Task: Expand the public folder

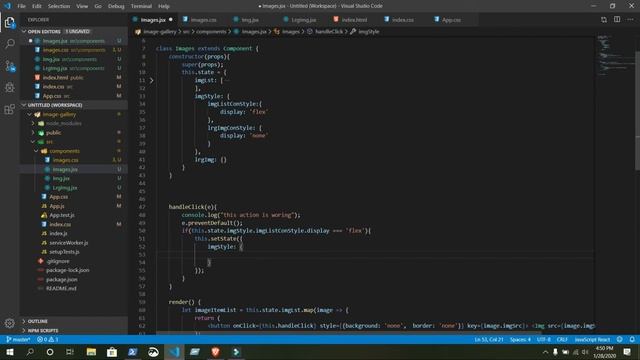Action: click(33, 133)
